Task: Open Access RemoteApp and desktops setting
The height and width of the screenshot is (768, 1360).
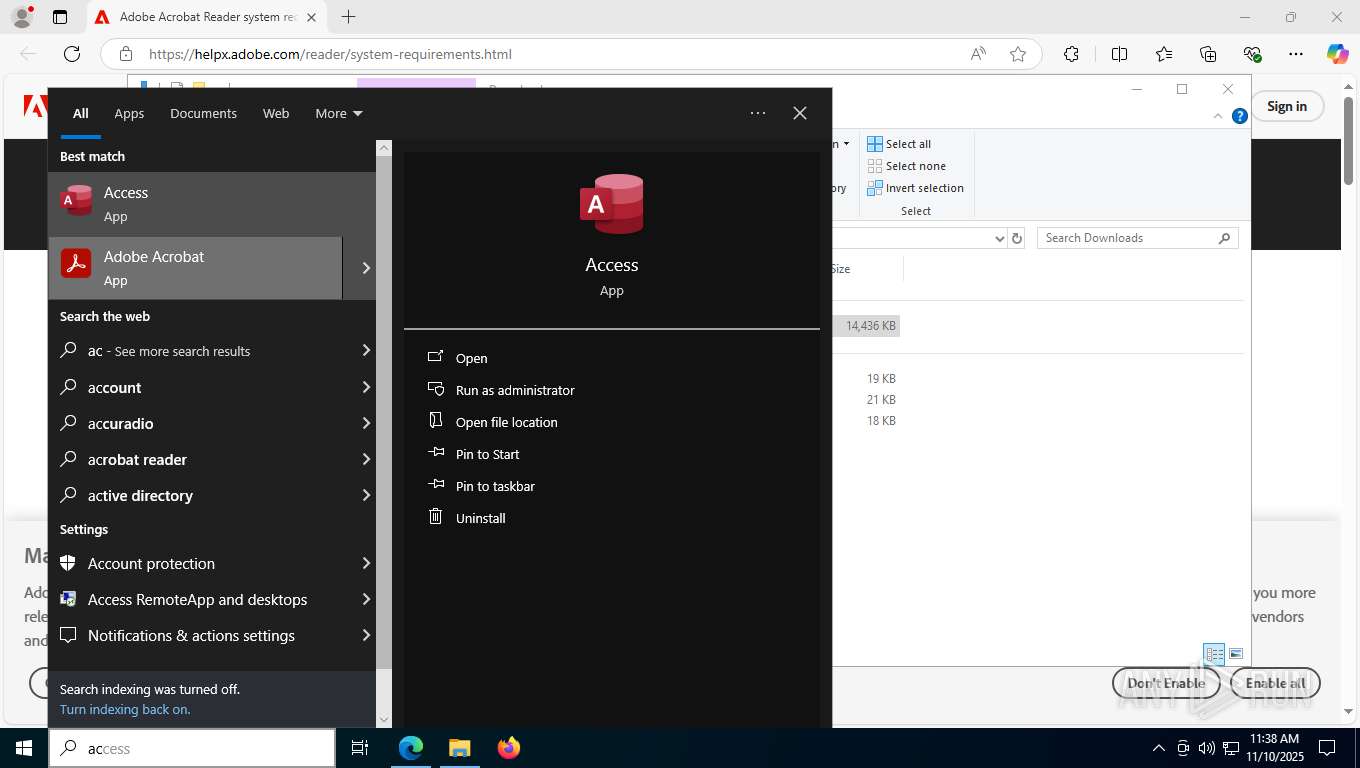Action: click(200, 599)
